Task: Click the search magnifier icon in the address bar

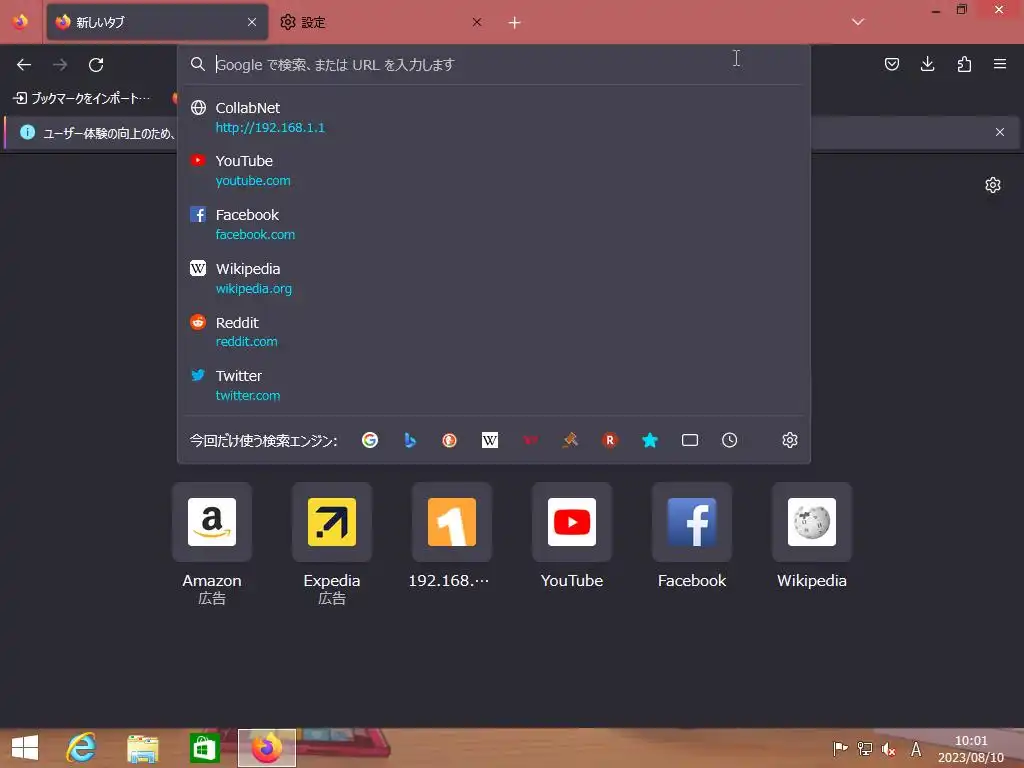Action: tap(198, 64)
